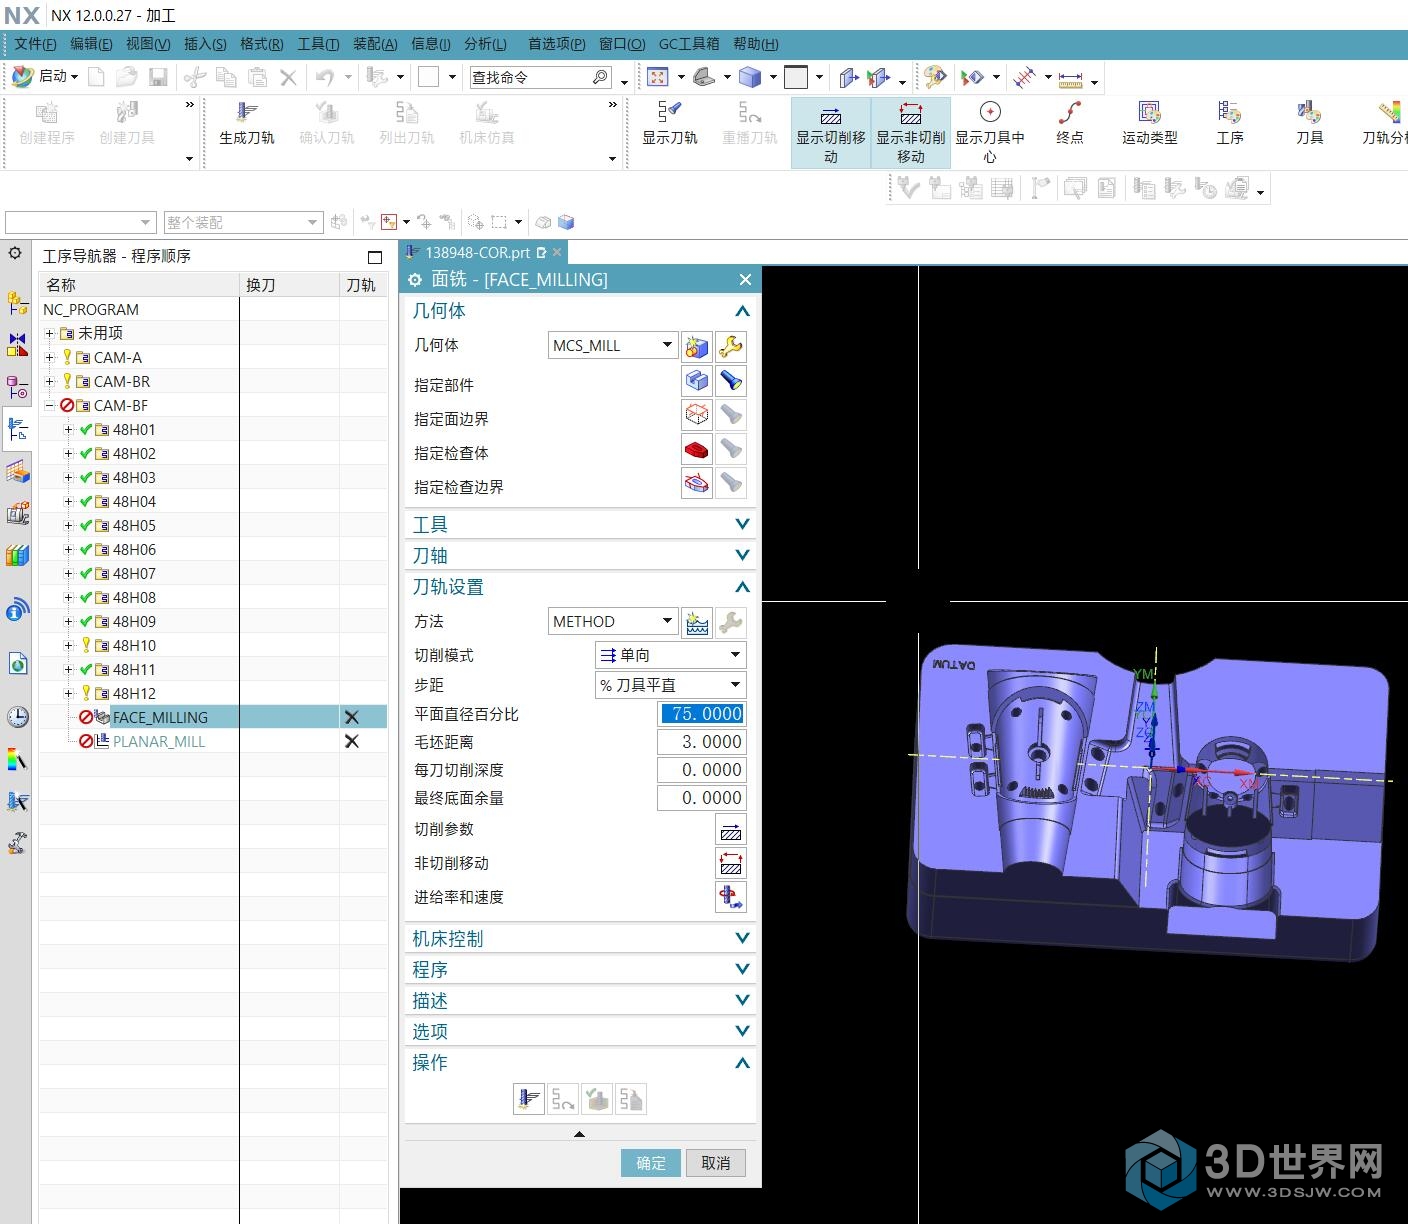Viewport: 1408px width, 1224px height.
Task: Click the Generate Tool Path (生成刀轨) ribbon icon
Action: pyautogui.click(x=247, y=123)
